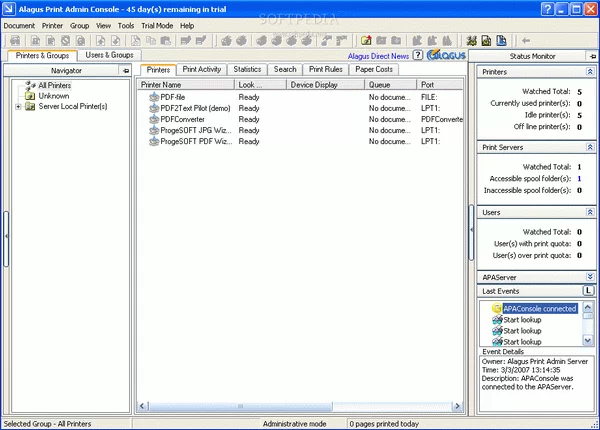Viewport: 600px width, 430px height.
Task: Click the ProgeSOFT PDF Wiz printer icon
Action: [x=154, y=141]
